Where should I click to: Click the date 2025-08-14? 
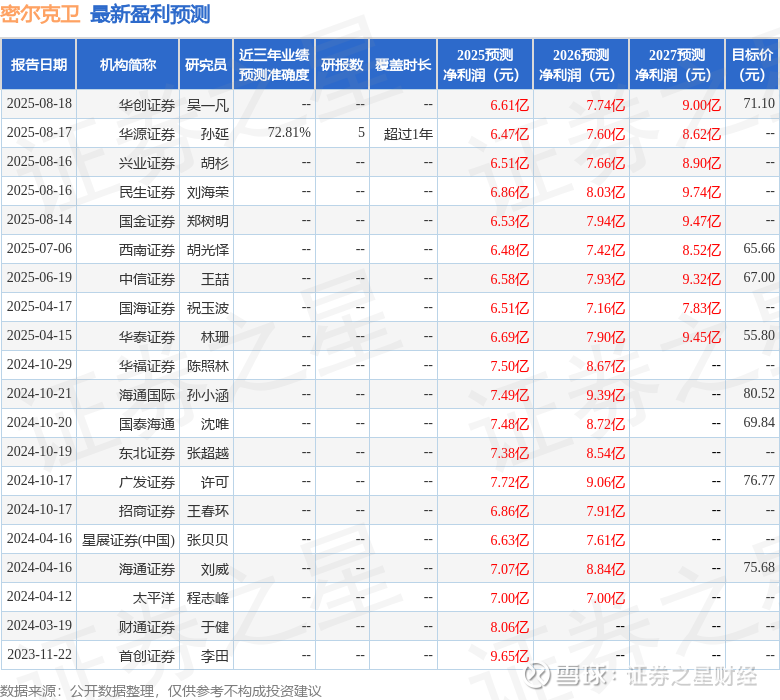[x=39, y=219]
